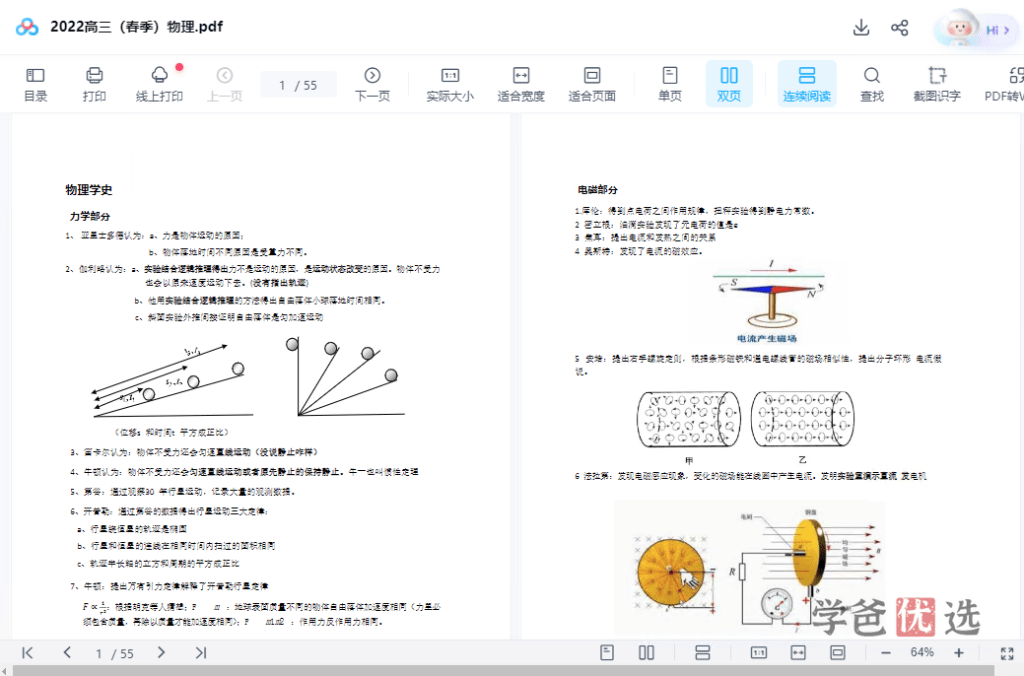Toggle continuous scroll icon in bottom bar
Viewport: 1024px width, 676px height.
click(x=703, y=652)
